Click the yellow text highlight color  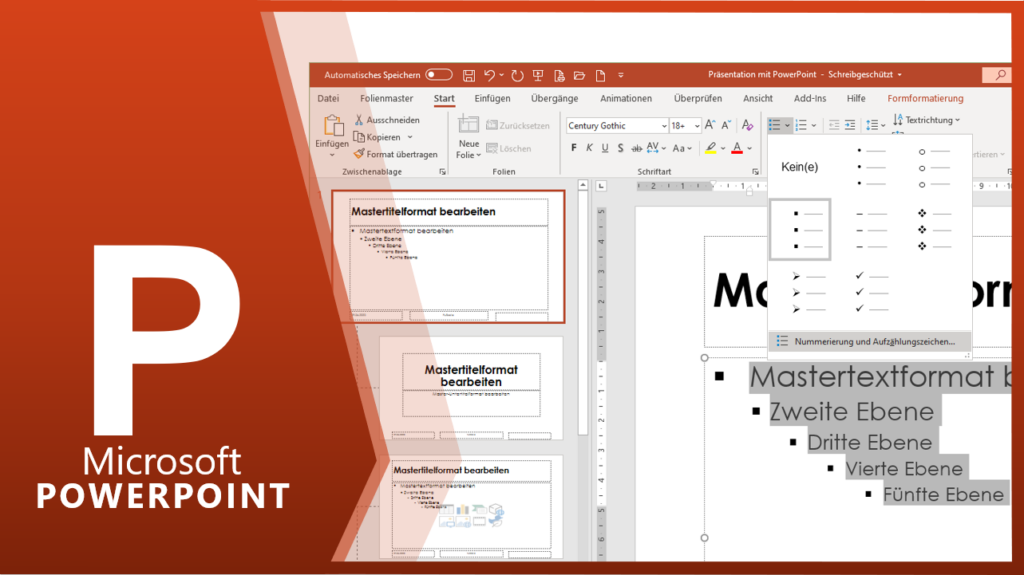711,148
